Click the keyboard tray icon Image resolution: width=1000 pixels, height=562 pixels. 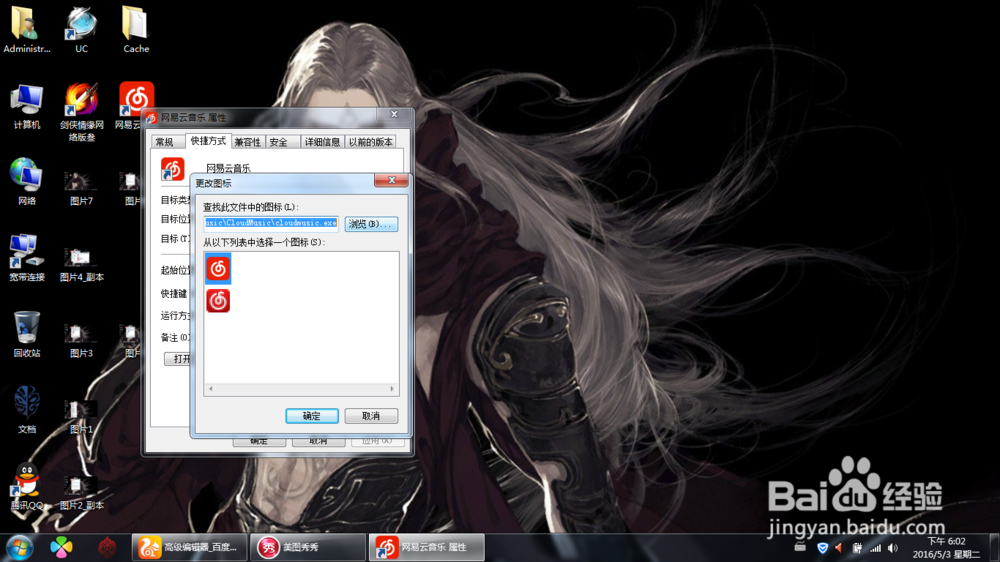[800, 547]
